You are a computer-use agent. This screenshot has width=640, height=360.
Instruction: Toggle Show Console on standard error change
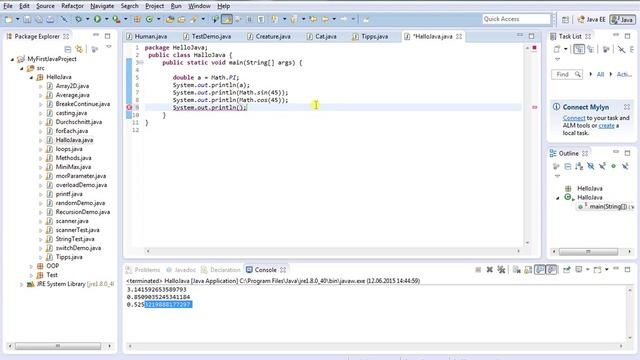pos(551,270)
